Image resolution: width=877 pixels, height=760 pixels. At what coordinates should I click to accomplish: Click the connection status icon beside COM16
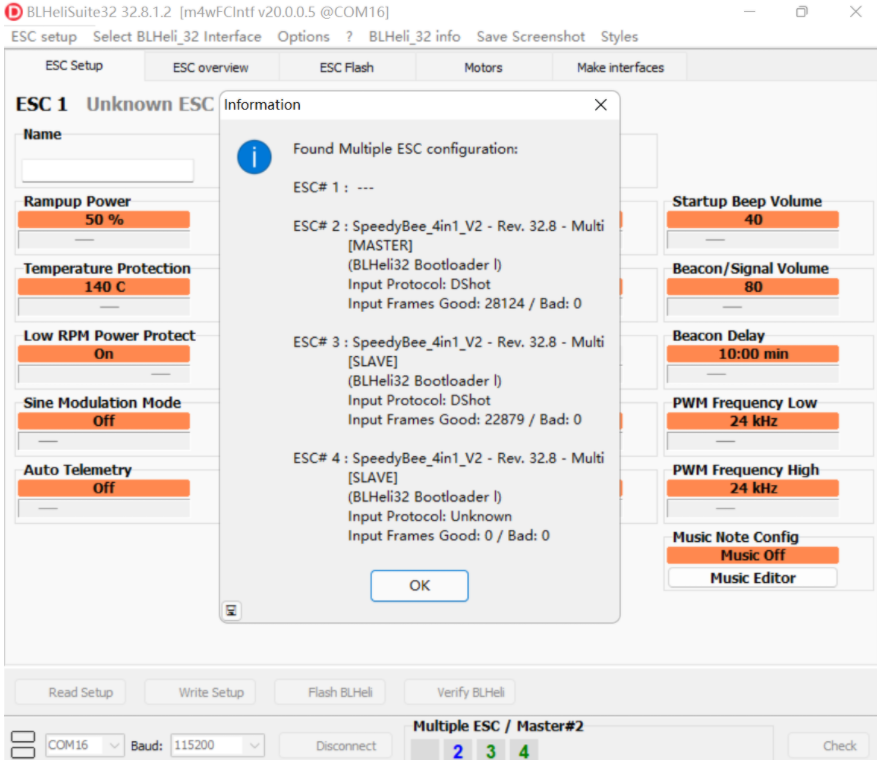(x=23, y=745)
